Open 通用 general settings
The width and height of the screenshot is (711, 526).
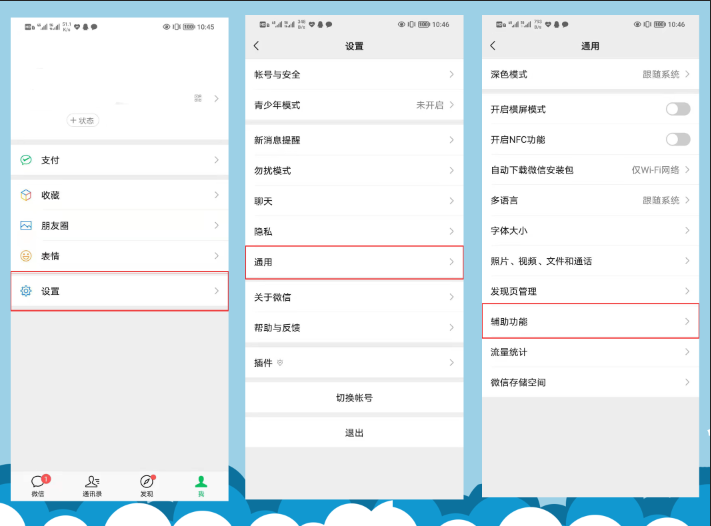pyautogui.click(x=354, y=262)
